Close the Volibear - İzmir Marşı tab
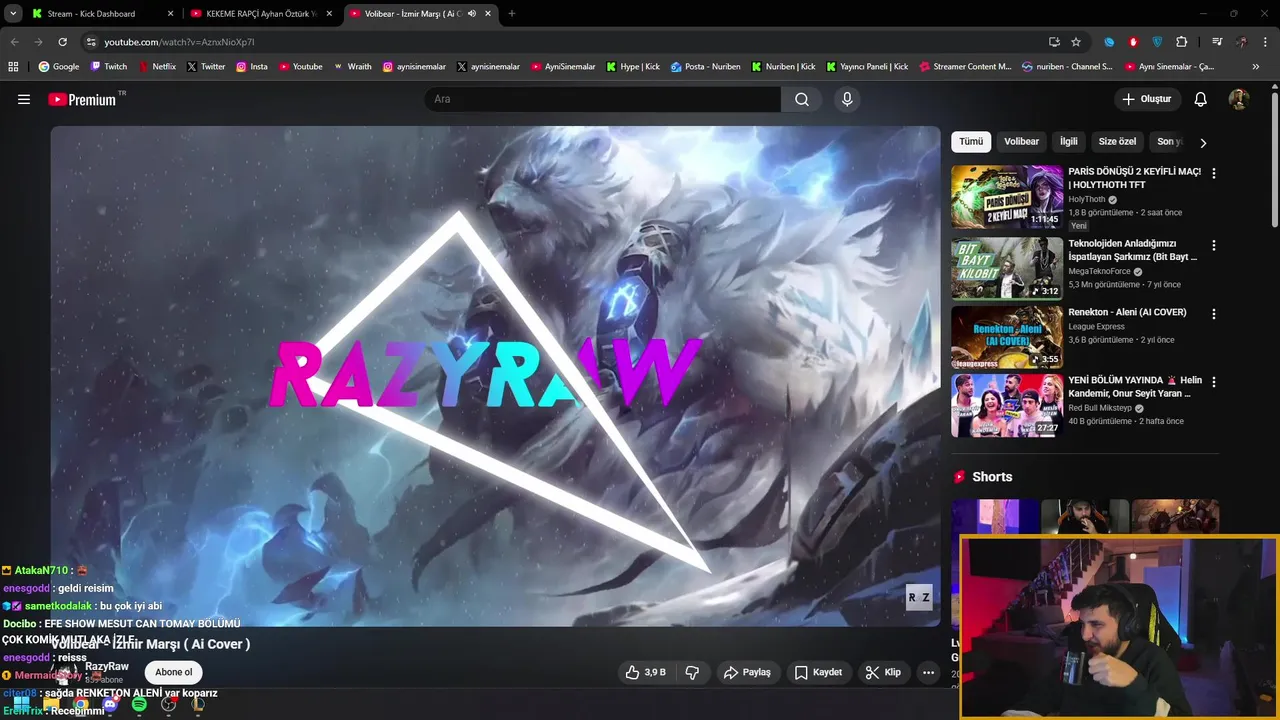The width and height of the screenshot is (1280, 720). 488,14
